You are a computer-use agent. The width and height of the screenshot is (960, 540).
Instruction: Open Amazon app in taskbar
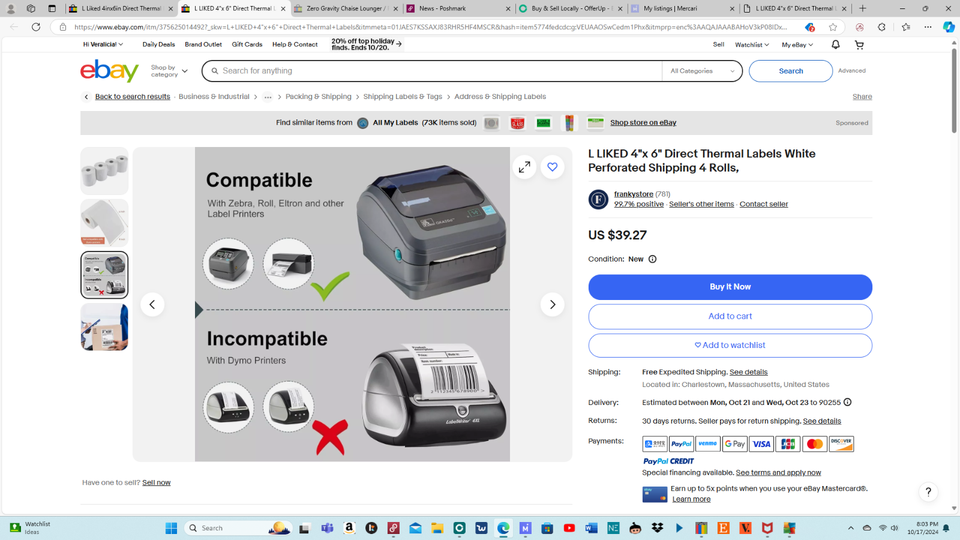(x=349, y=528)
